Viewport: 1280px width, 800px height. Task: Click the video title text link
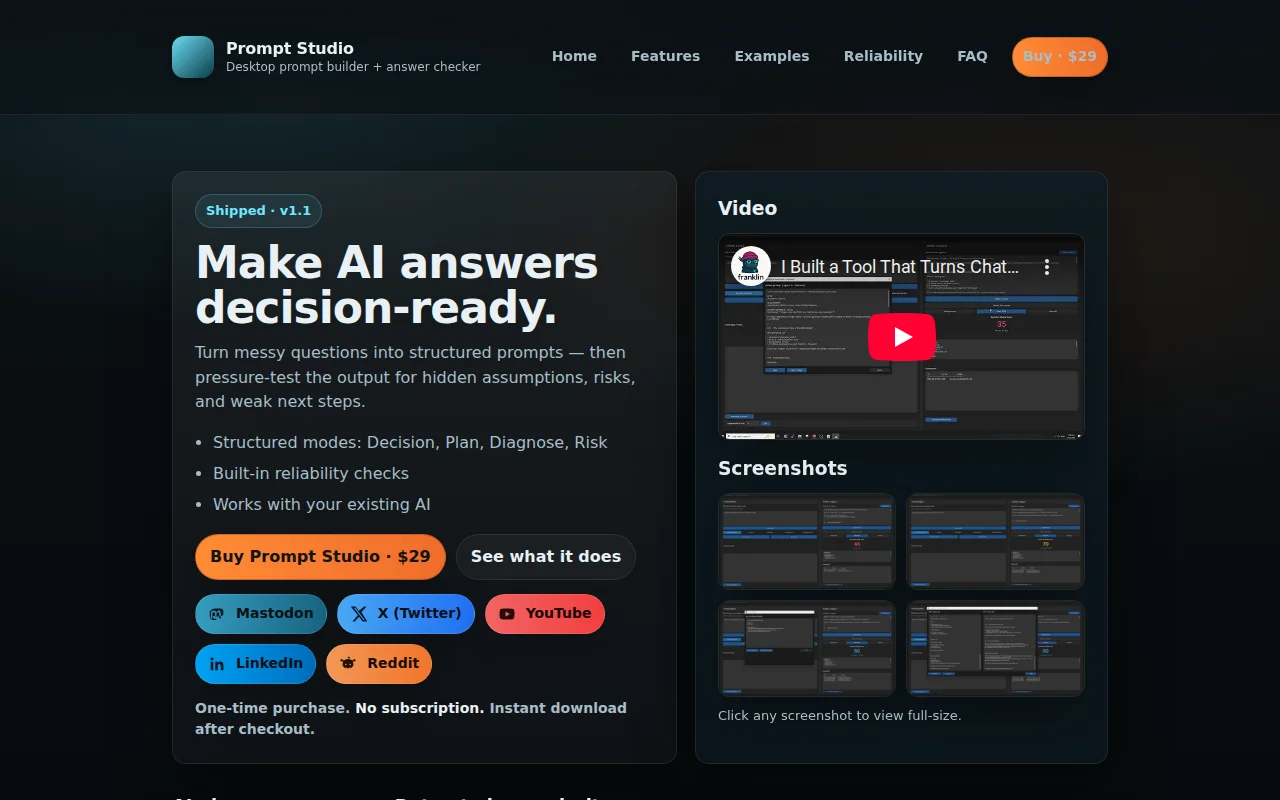coord(900,267)
